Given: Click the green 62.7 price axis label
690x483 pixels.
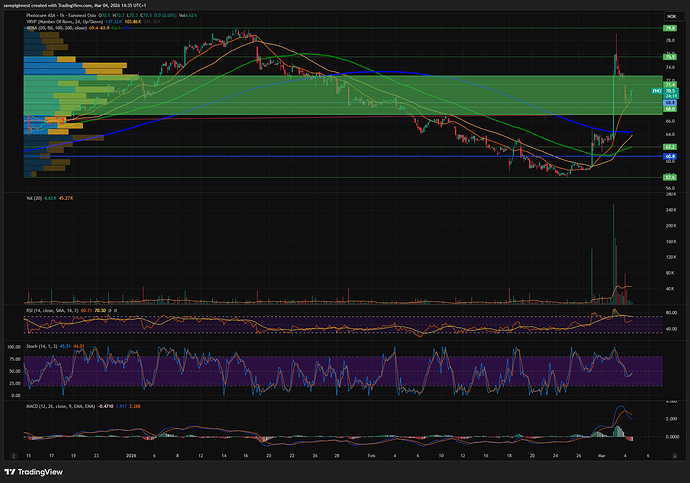Looking at the screenshot, I should coord(670,146).
